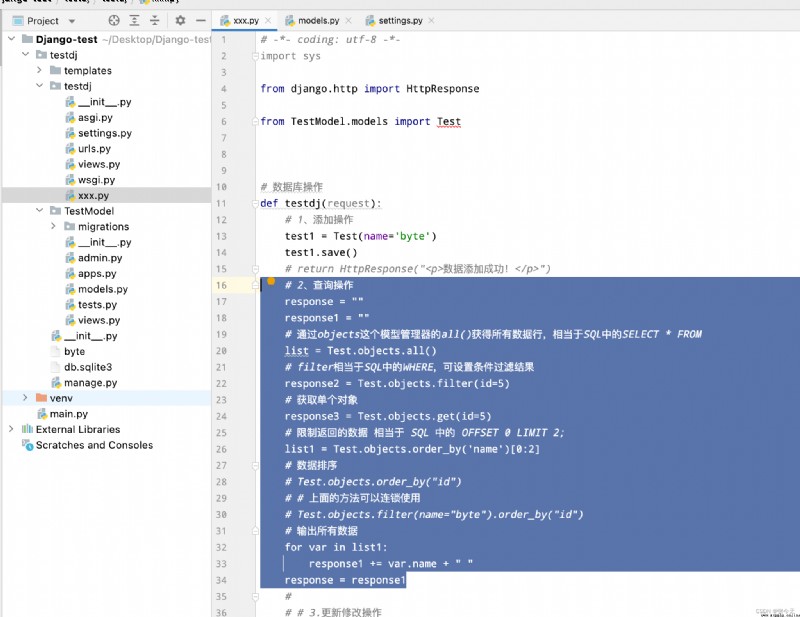Select apps.py in TestModel
The width and height of the screenshot is (800, 617).
pos(97,274)
